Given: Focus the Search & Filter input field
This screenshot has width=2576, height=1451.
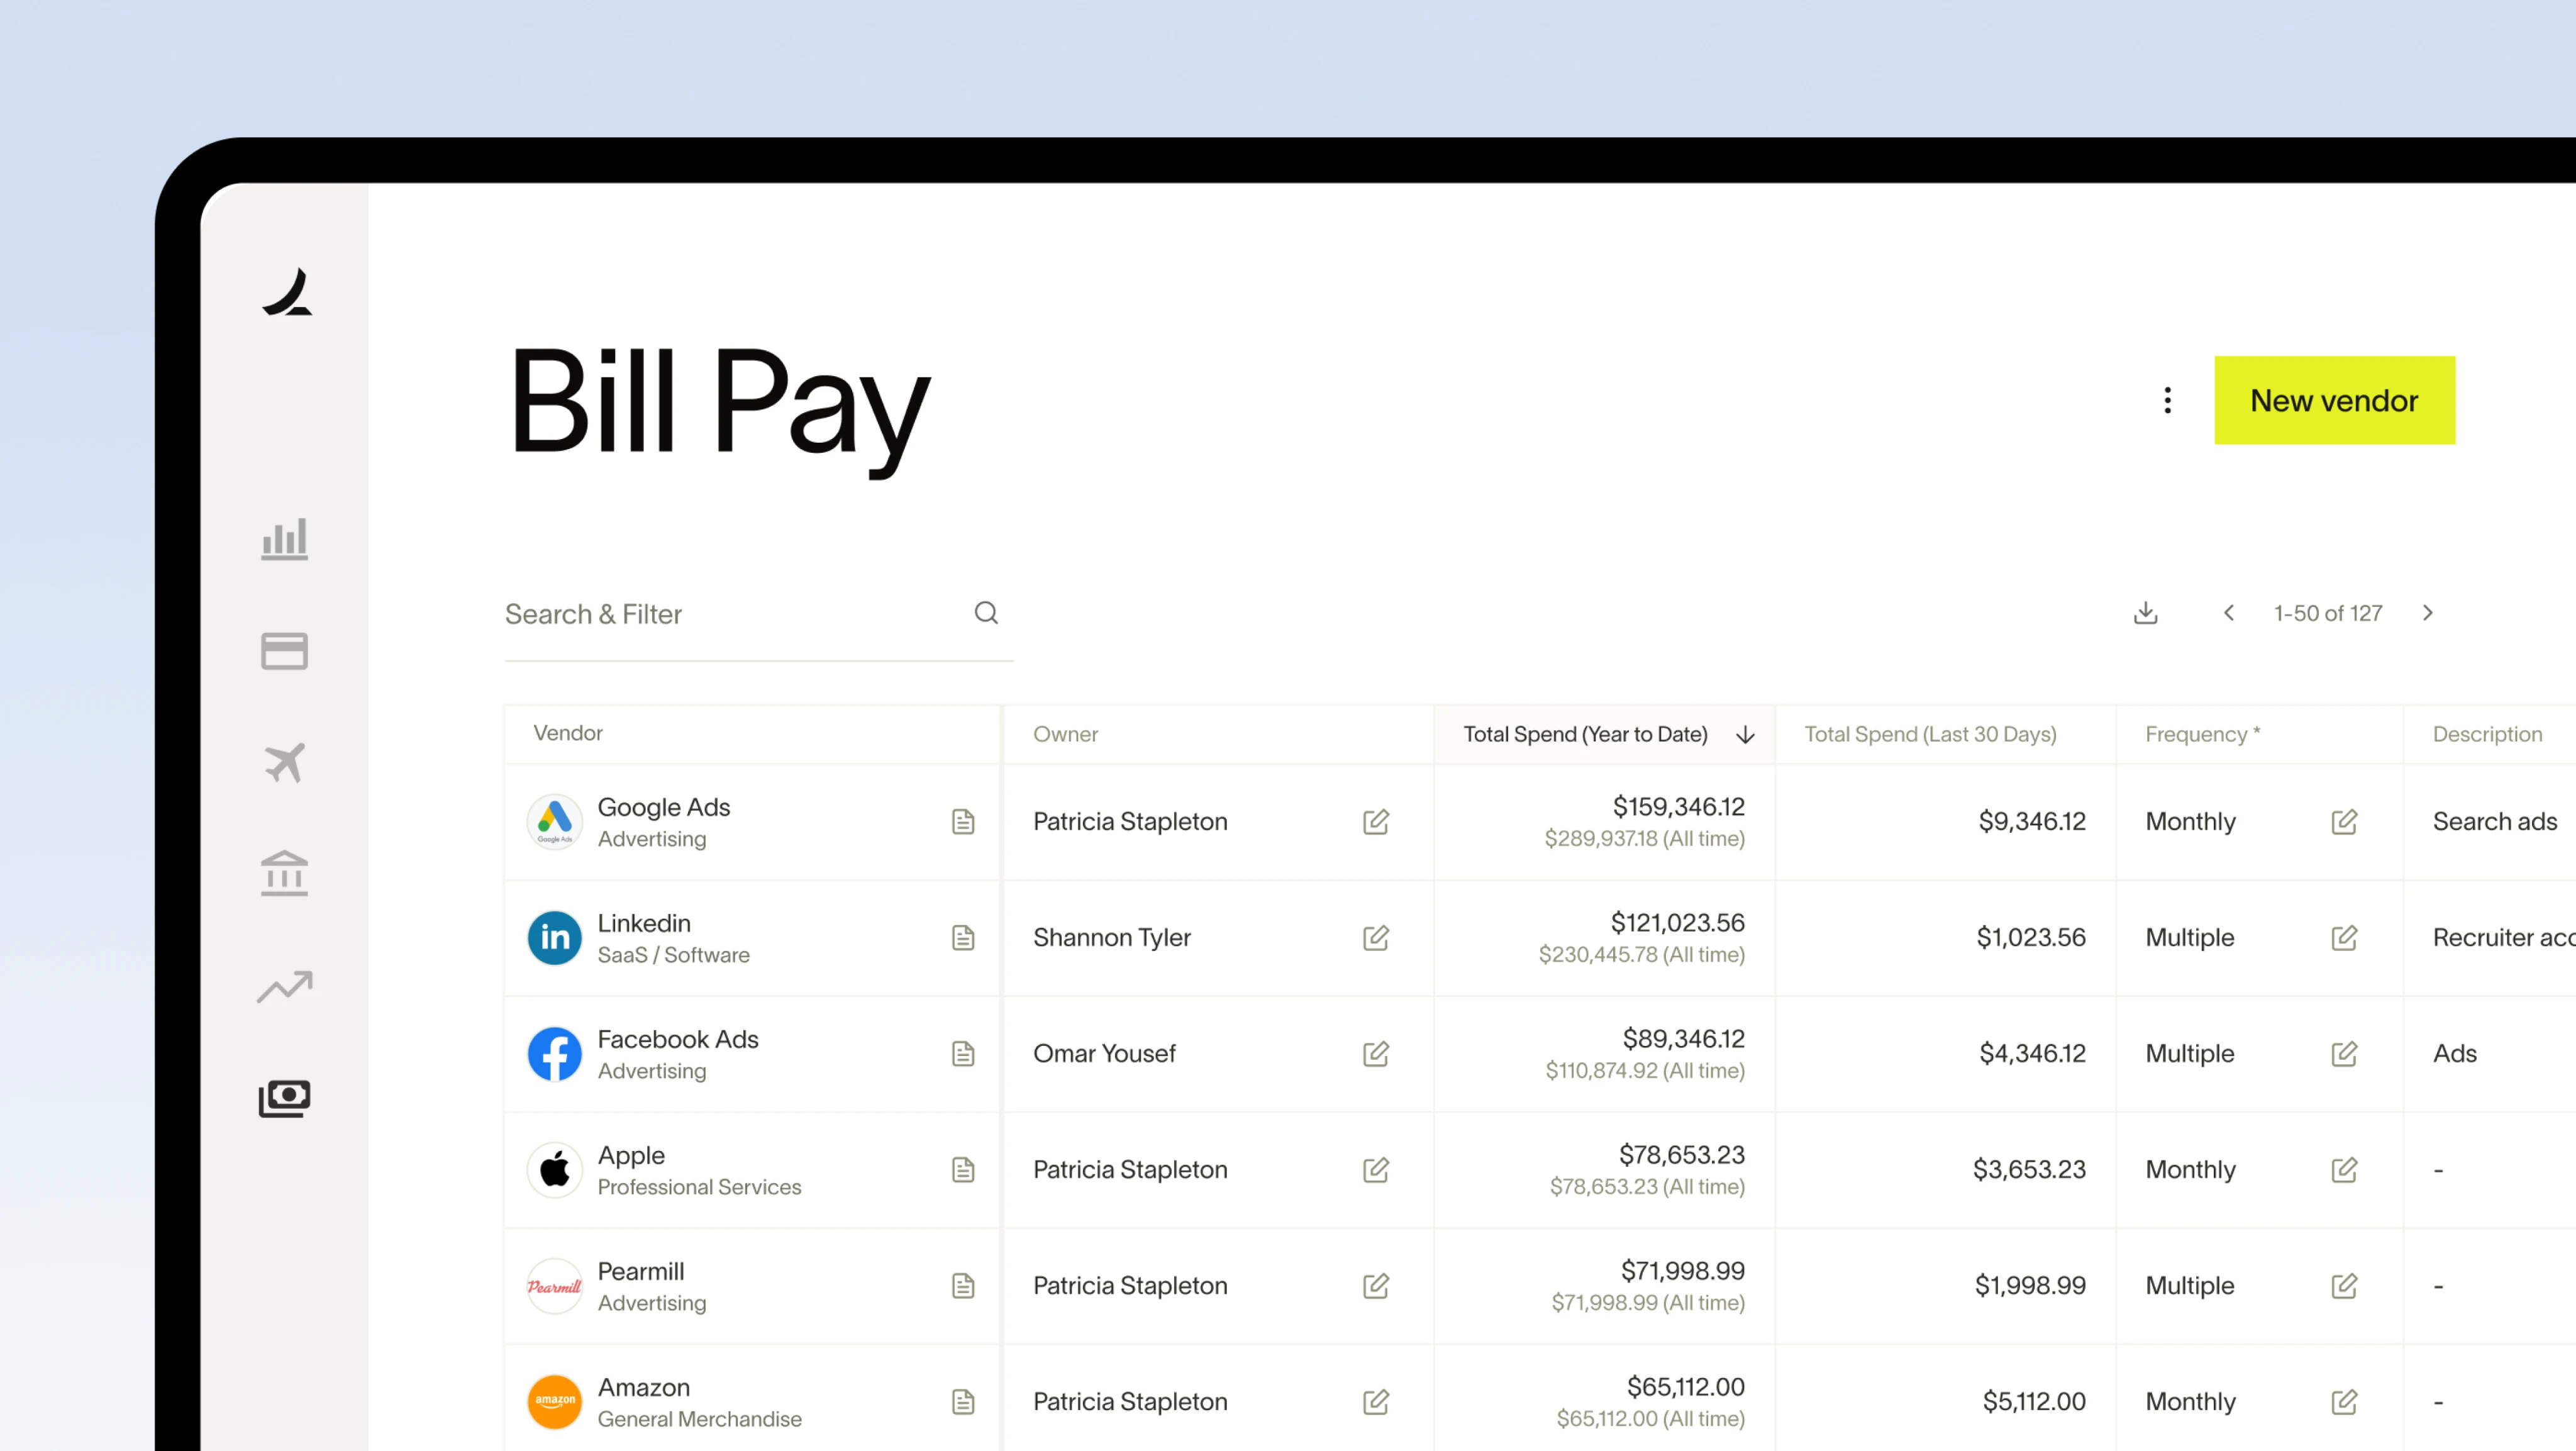Looking at the screenshot, I should point(758,614).
